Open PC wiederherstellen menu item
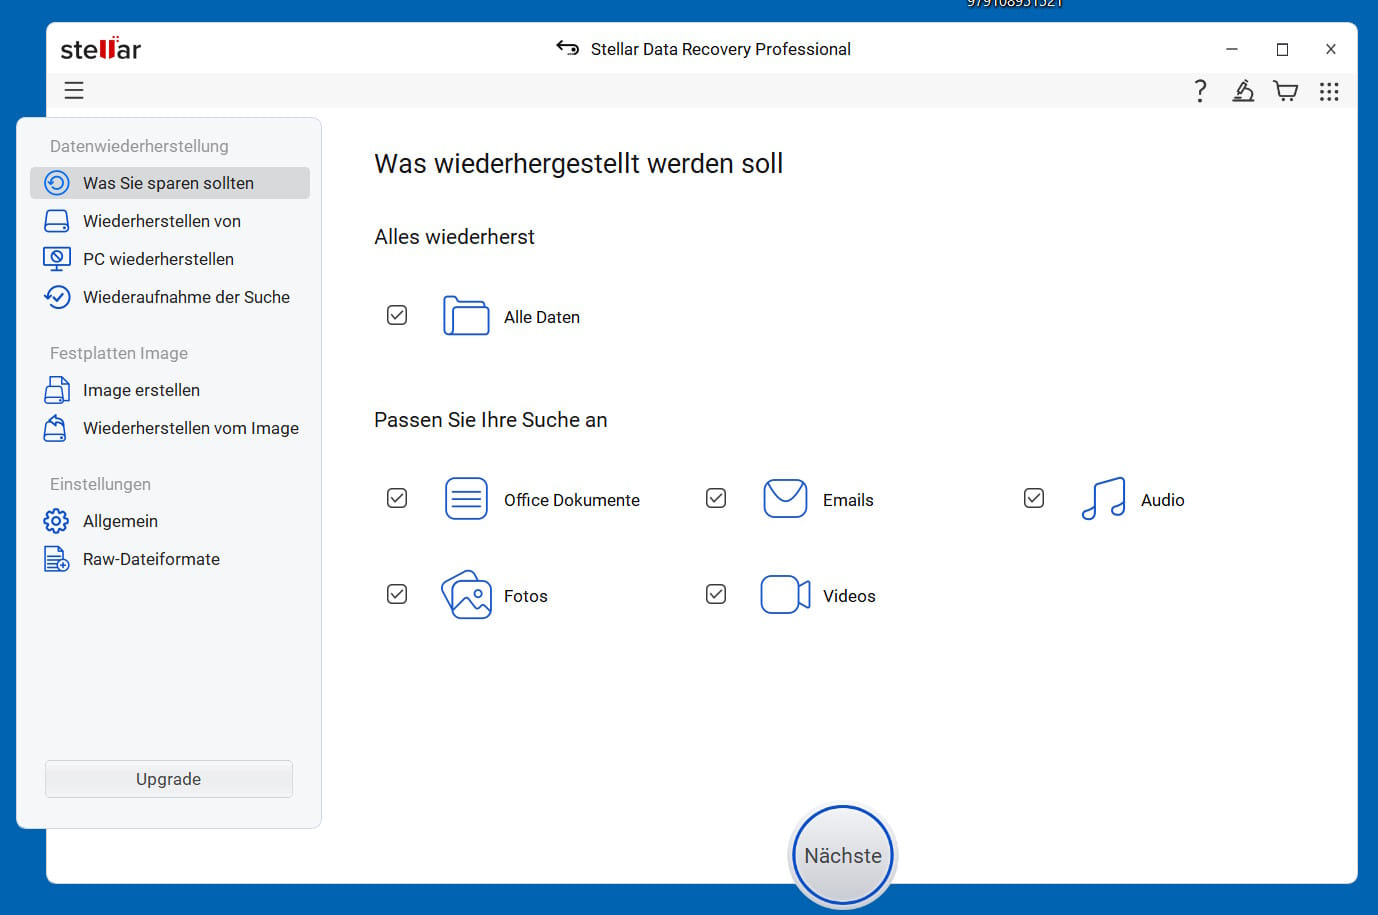Screen dimensions: 1378x915 tap(158, 259)
